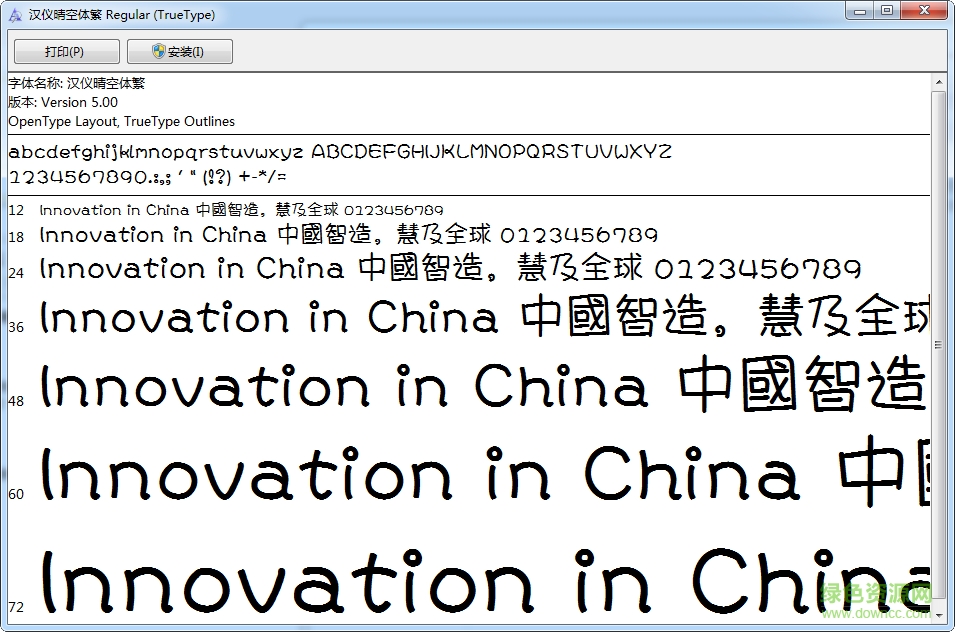Click the 24-point Innovation in China sample
Image resolution: width=955 pixels, height=632 pixels.
pos(450,269)
